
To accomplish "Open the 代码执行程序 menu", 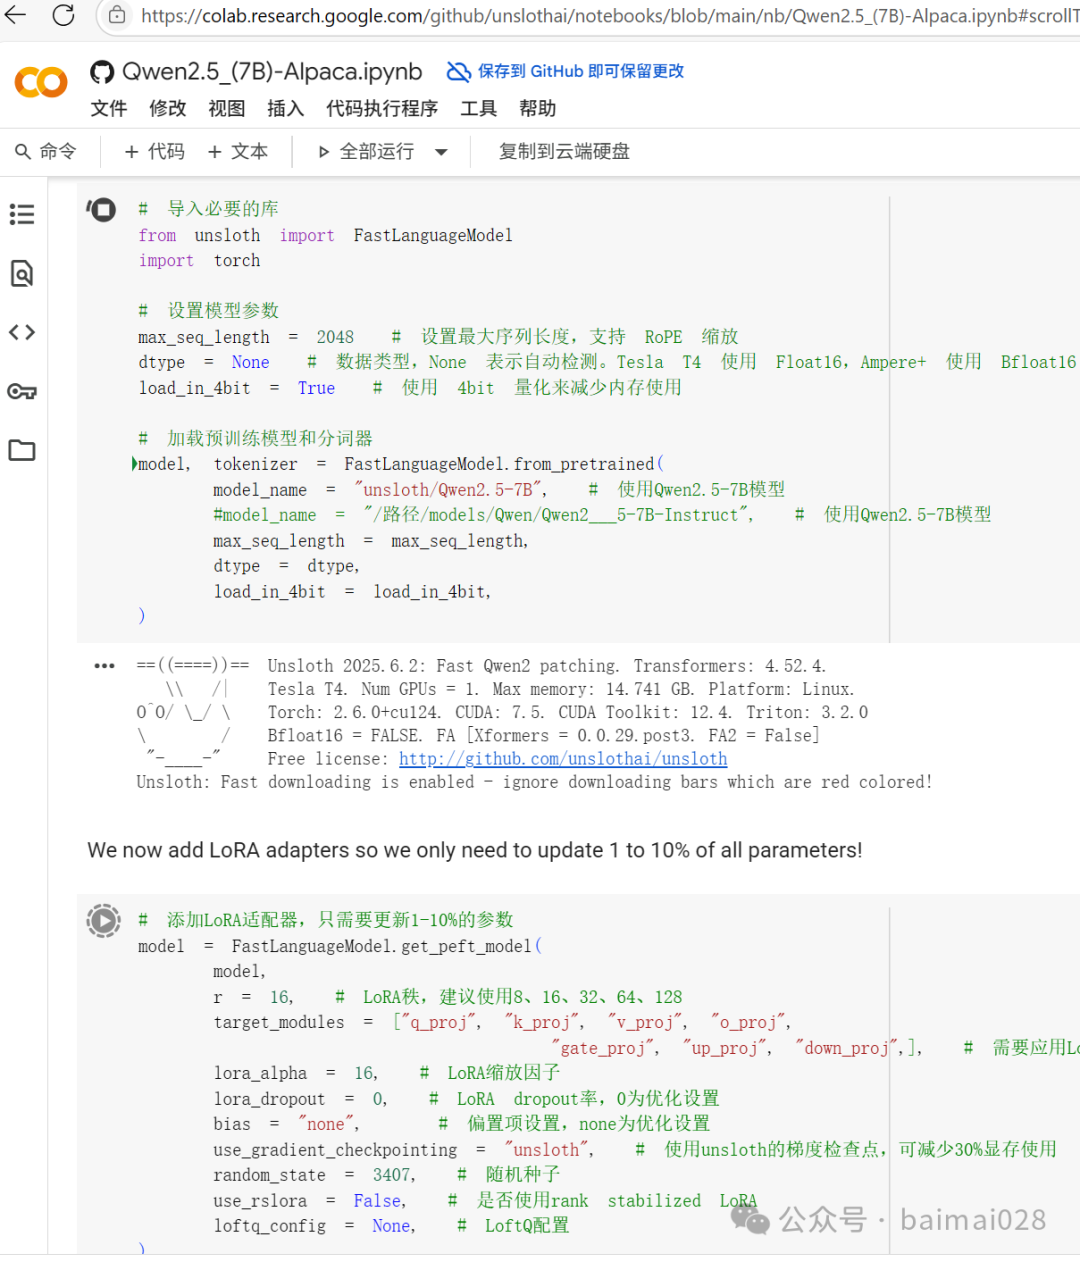I will [x=382, y=108].
